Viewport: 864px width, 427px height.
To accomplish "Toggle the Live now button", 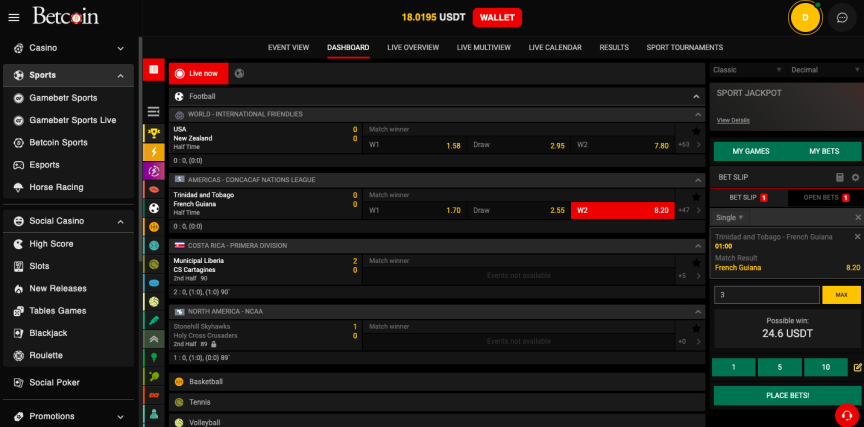I will click(x=198, y=73).
